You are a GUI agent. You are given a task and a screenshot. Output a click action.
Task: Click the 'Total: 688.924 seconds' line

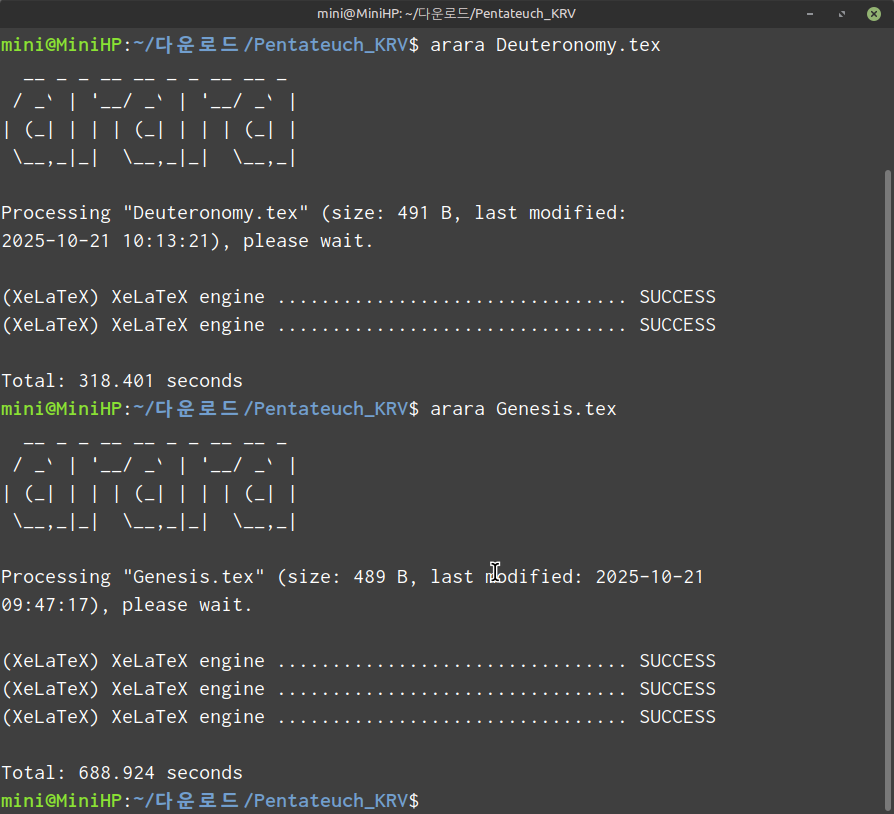click(x=122, y=773)
